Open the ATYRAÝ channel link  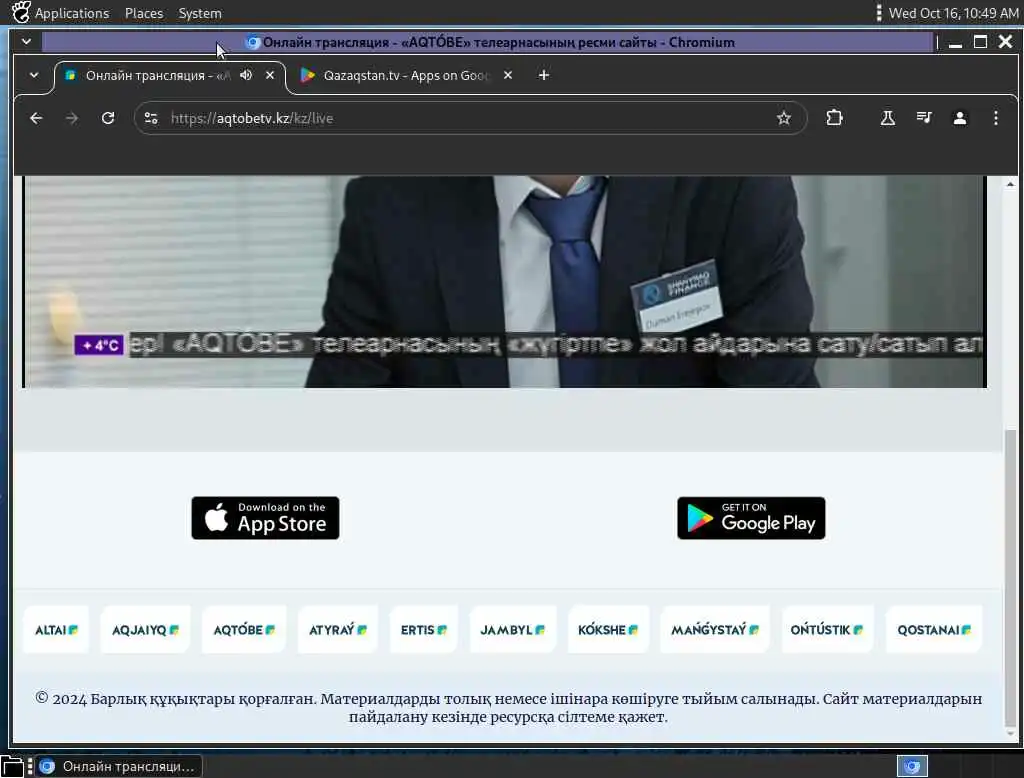click(x=338, y=630)
